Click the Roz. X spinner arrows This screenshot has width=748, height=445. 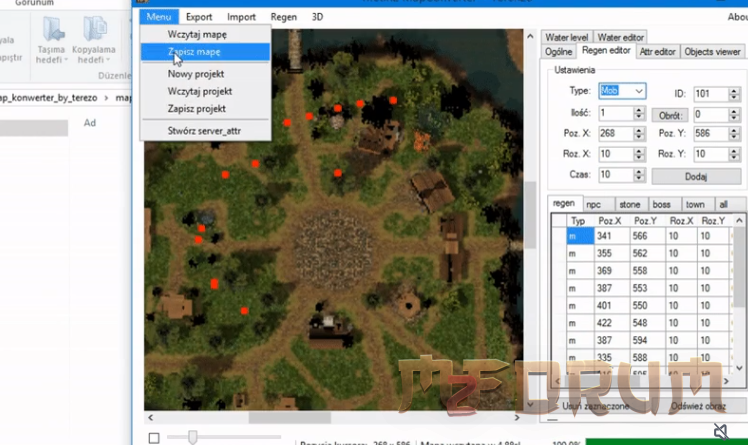click(x=639, y=154)
